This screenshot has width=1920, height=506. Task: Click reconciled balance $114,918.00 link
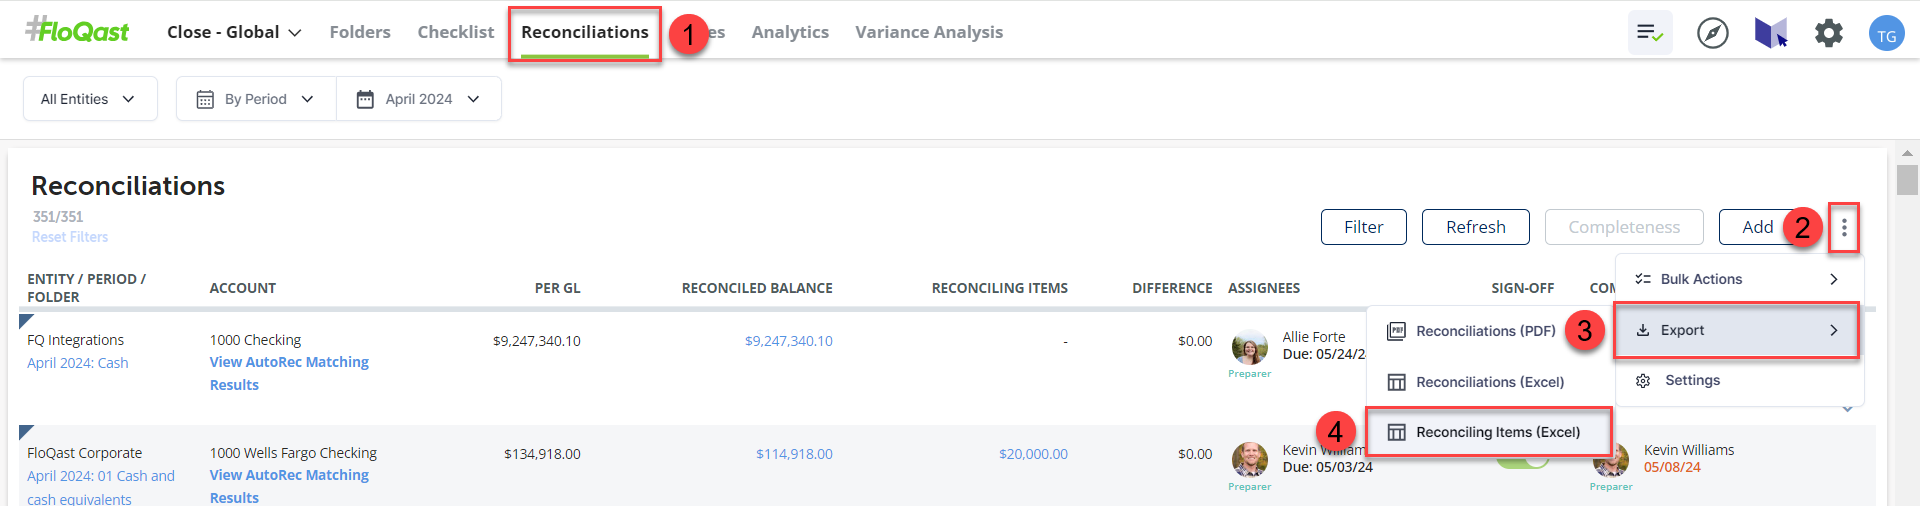point(794,454)
